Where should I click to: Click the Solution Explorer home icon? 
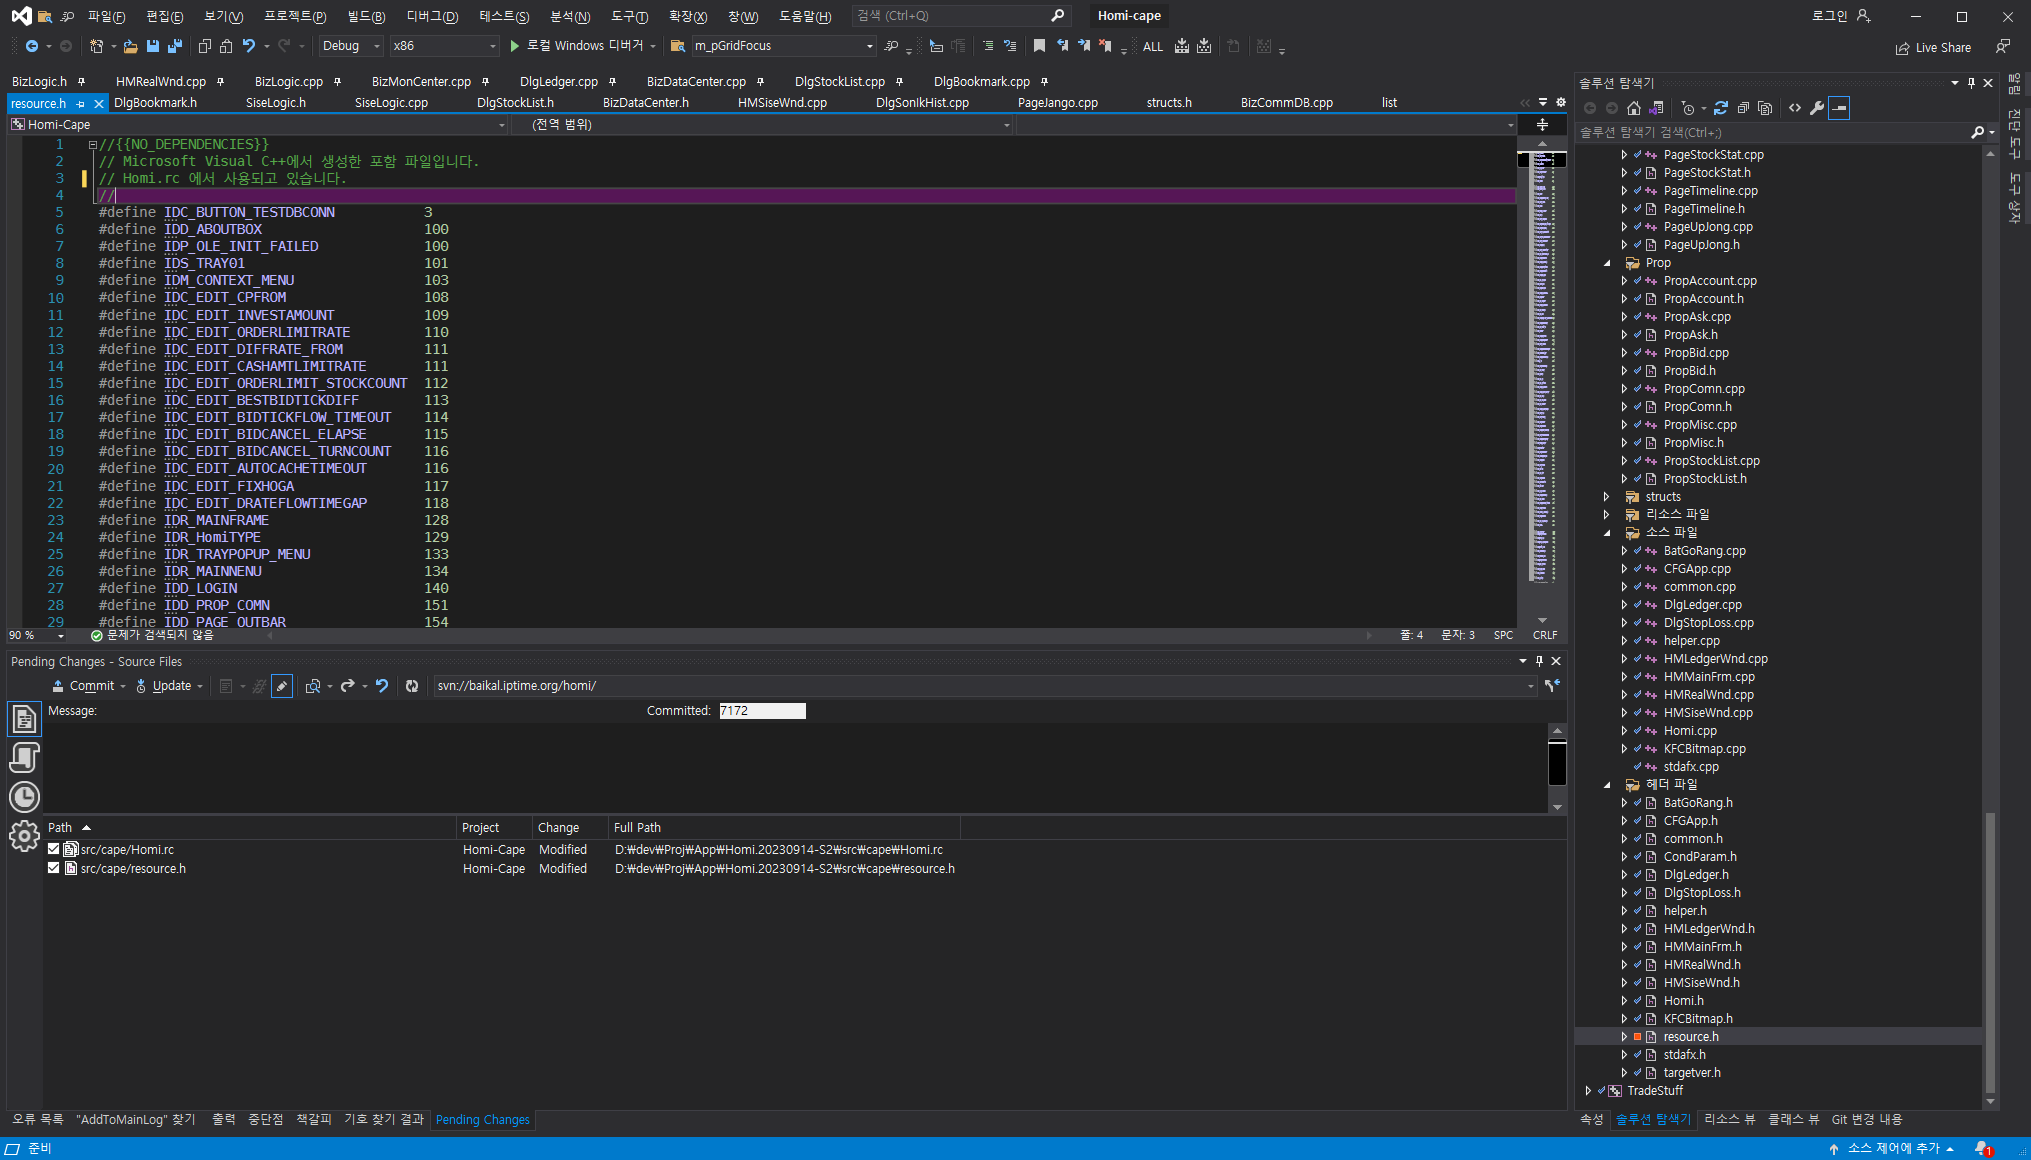pyautogui.click(x=1633, y=108)
